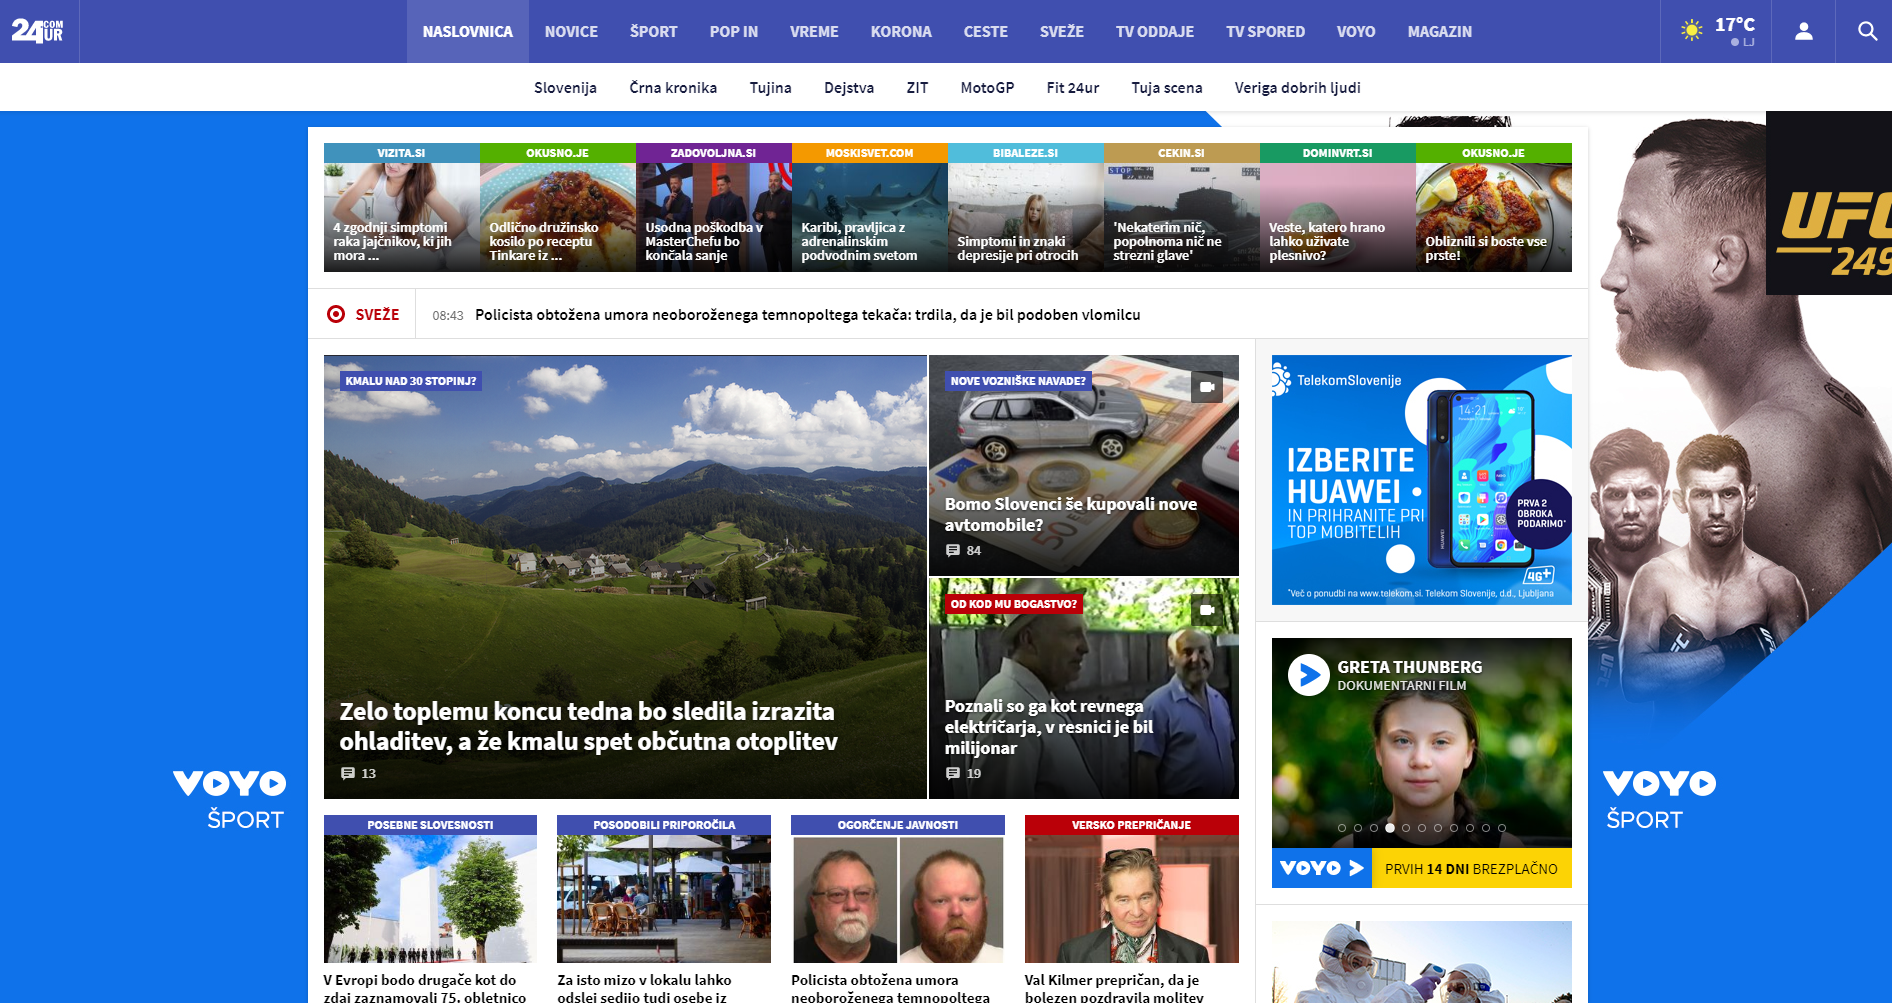Select the last carousel dot in VOYO widget
This screenshot has height=1003, width=1892.
pos(1502,828)
